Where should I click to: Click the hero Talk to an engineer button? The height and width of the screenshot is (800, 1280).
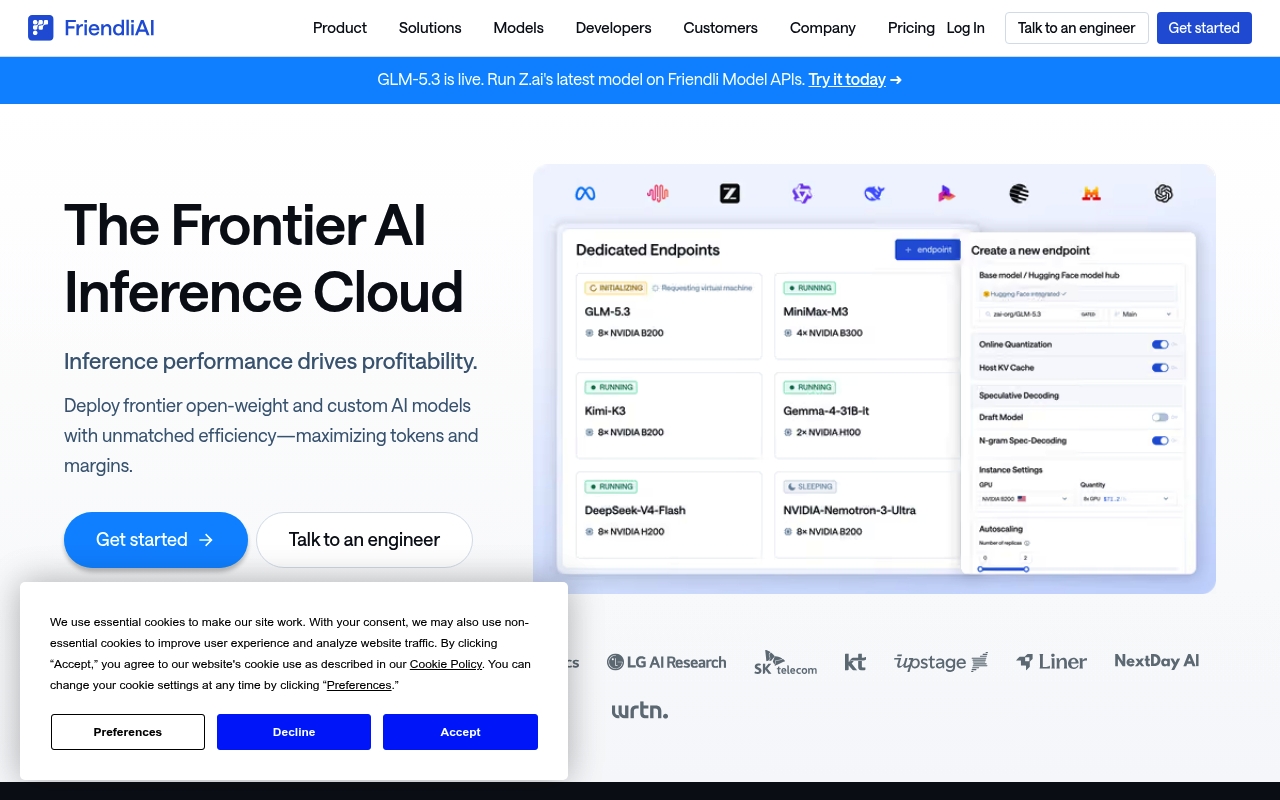coord(364,540)
